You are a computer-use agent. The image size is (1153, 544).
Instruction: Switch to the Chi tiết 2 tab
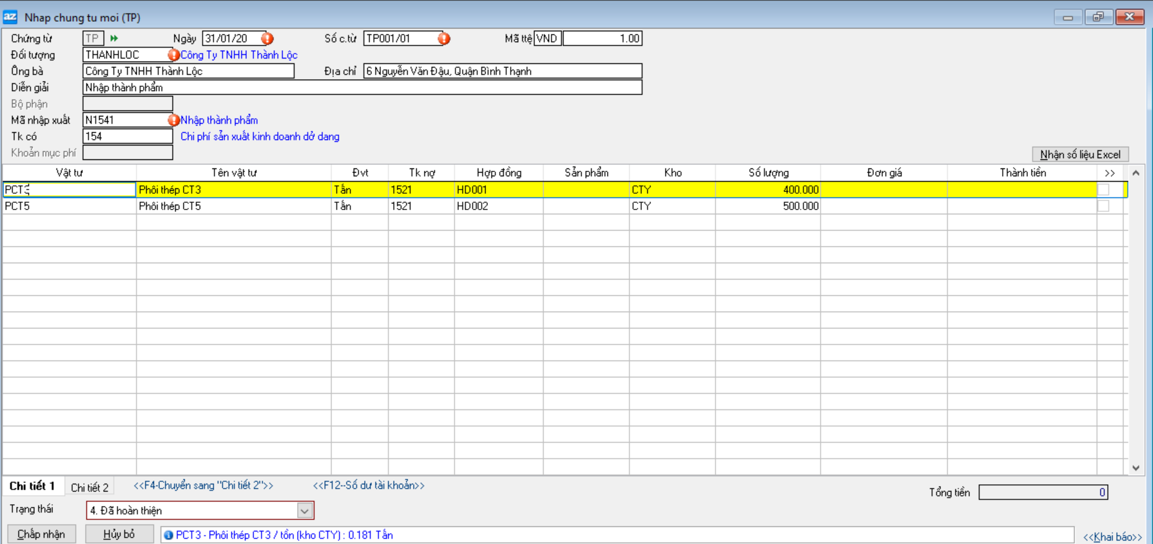tap(90, 487)
